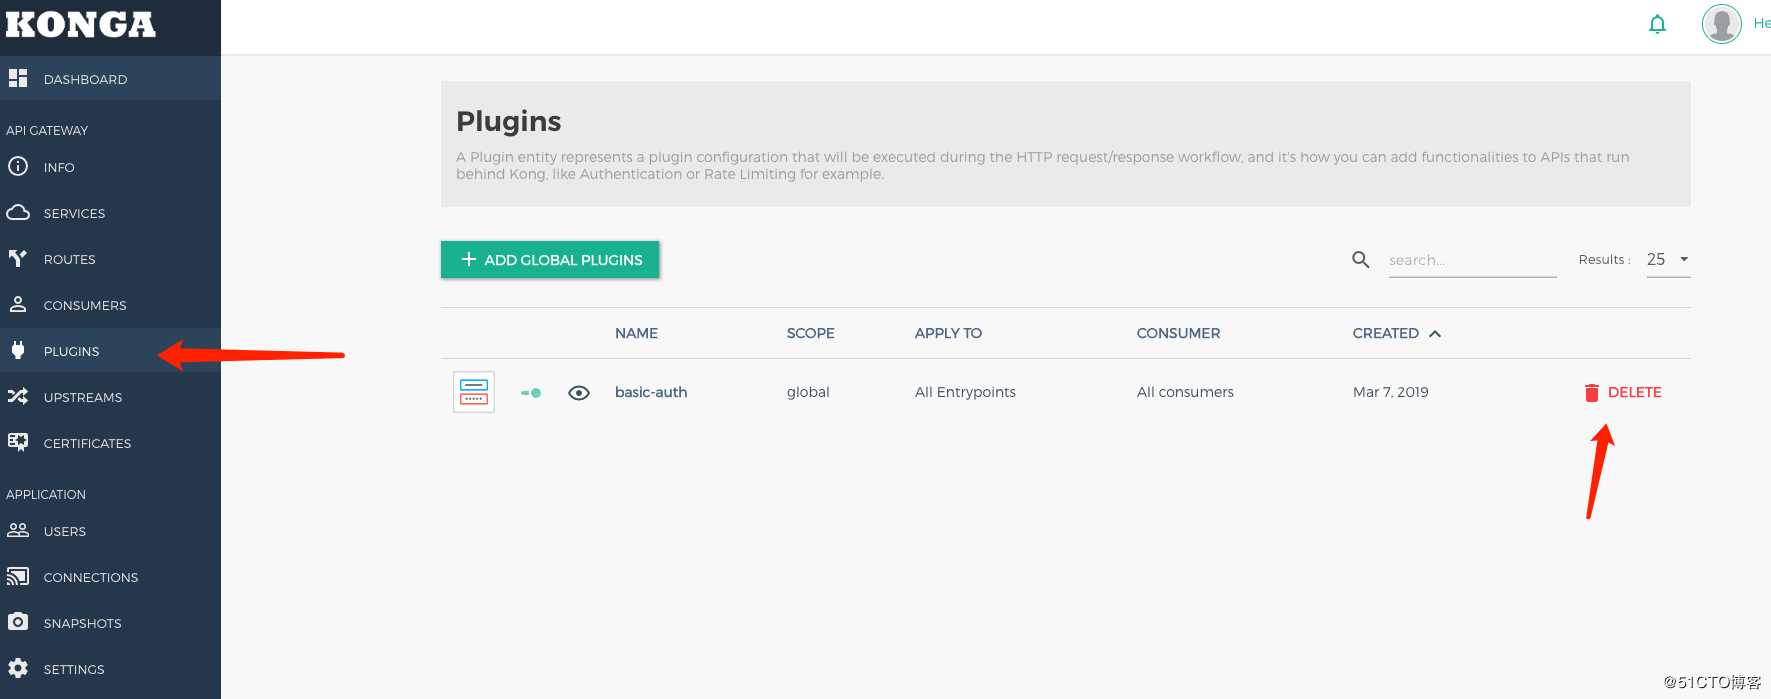This screenshot has width=1771, height=699.
Task: Open the Routes menu item
Action: pyautogui.click(x=110, y=259)
